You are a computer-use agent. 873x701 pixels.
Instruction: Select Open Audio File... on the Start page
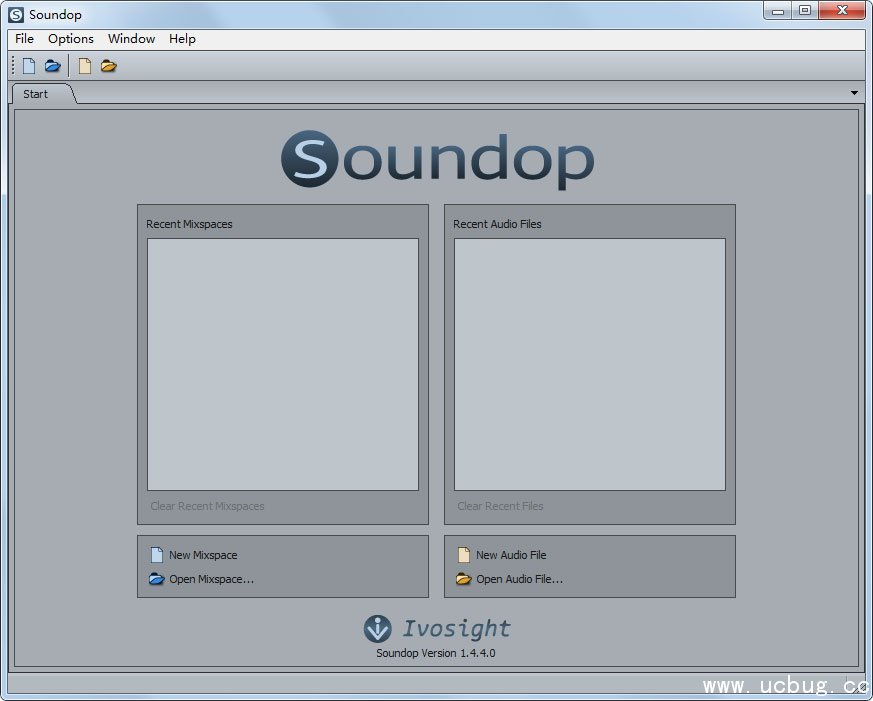click(518, 579)
